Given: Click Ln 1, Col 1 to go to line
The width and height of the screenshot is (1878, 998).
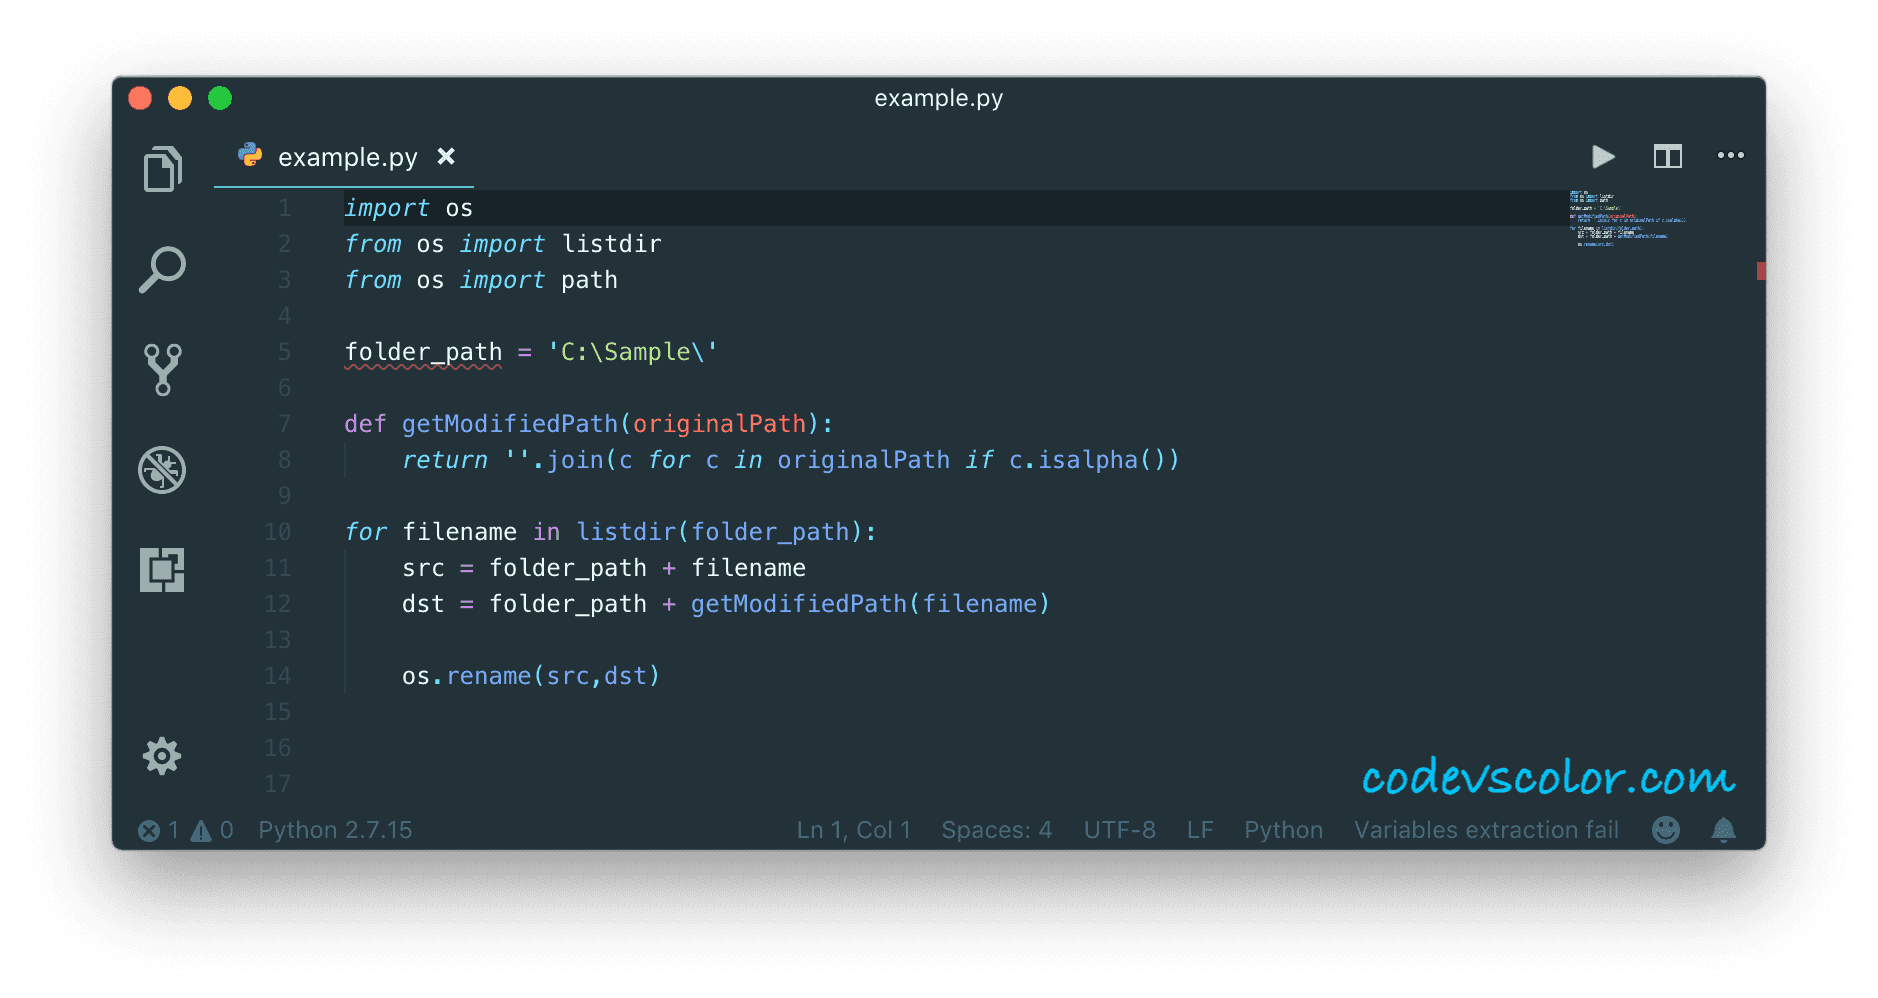Looking at the screenshot, I should (852, 830).
